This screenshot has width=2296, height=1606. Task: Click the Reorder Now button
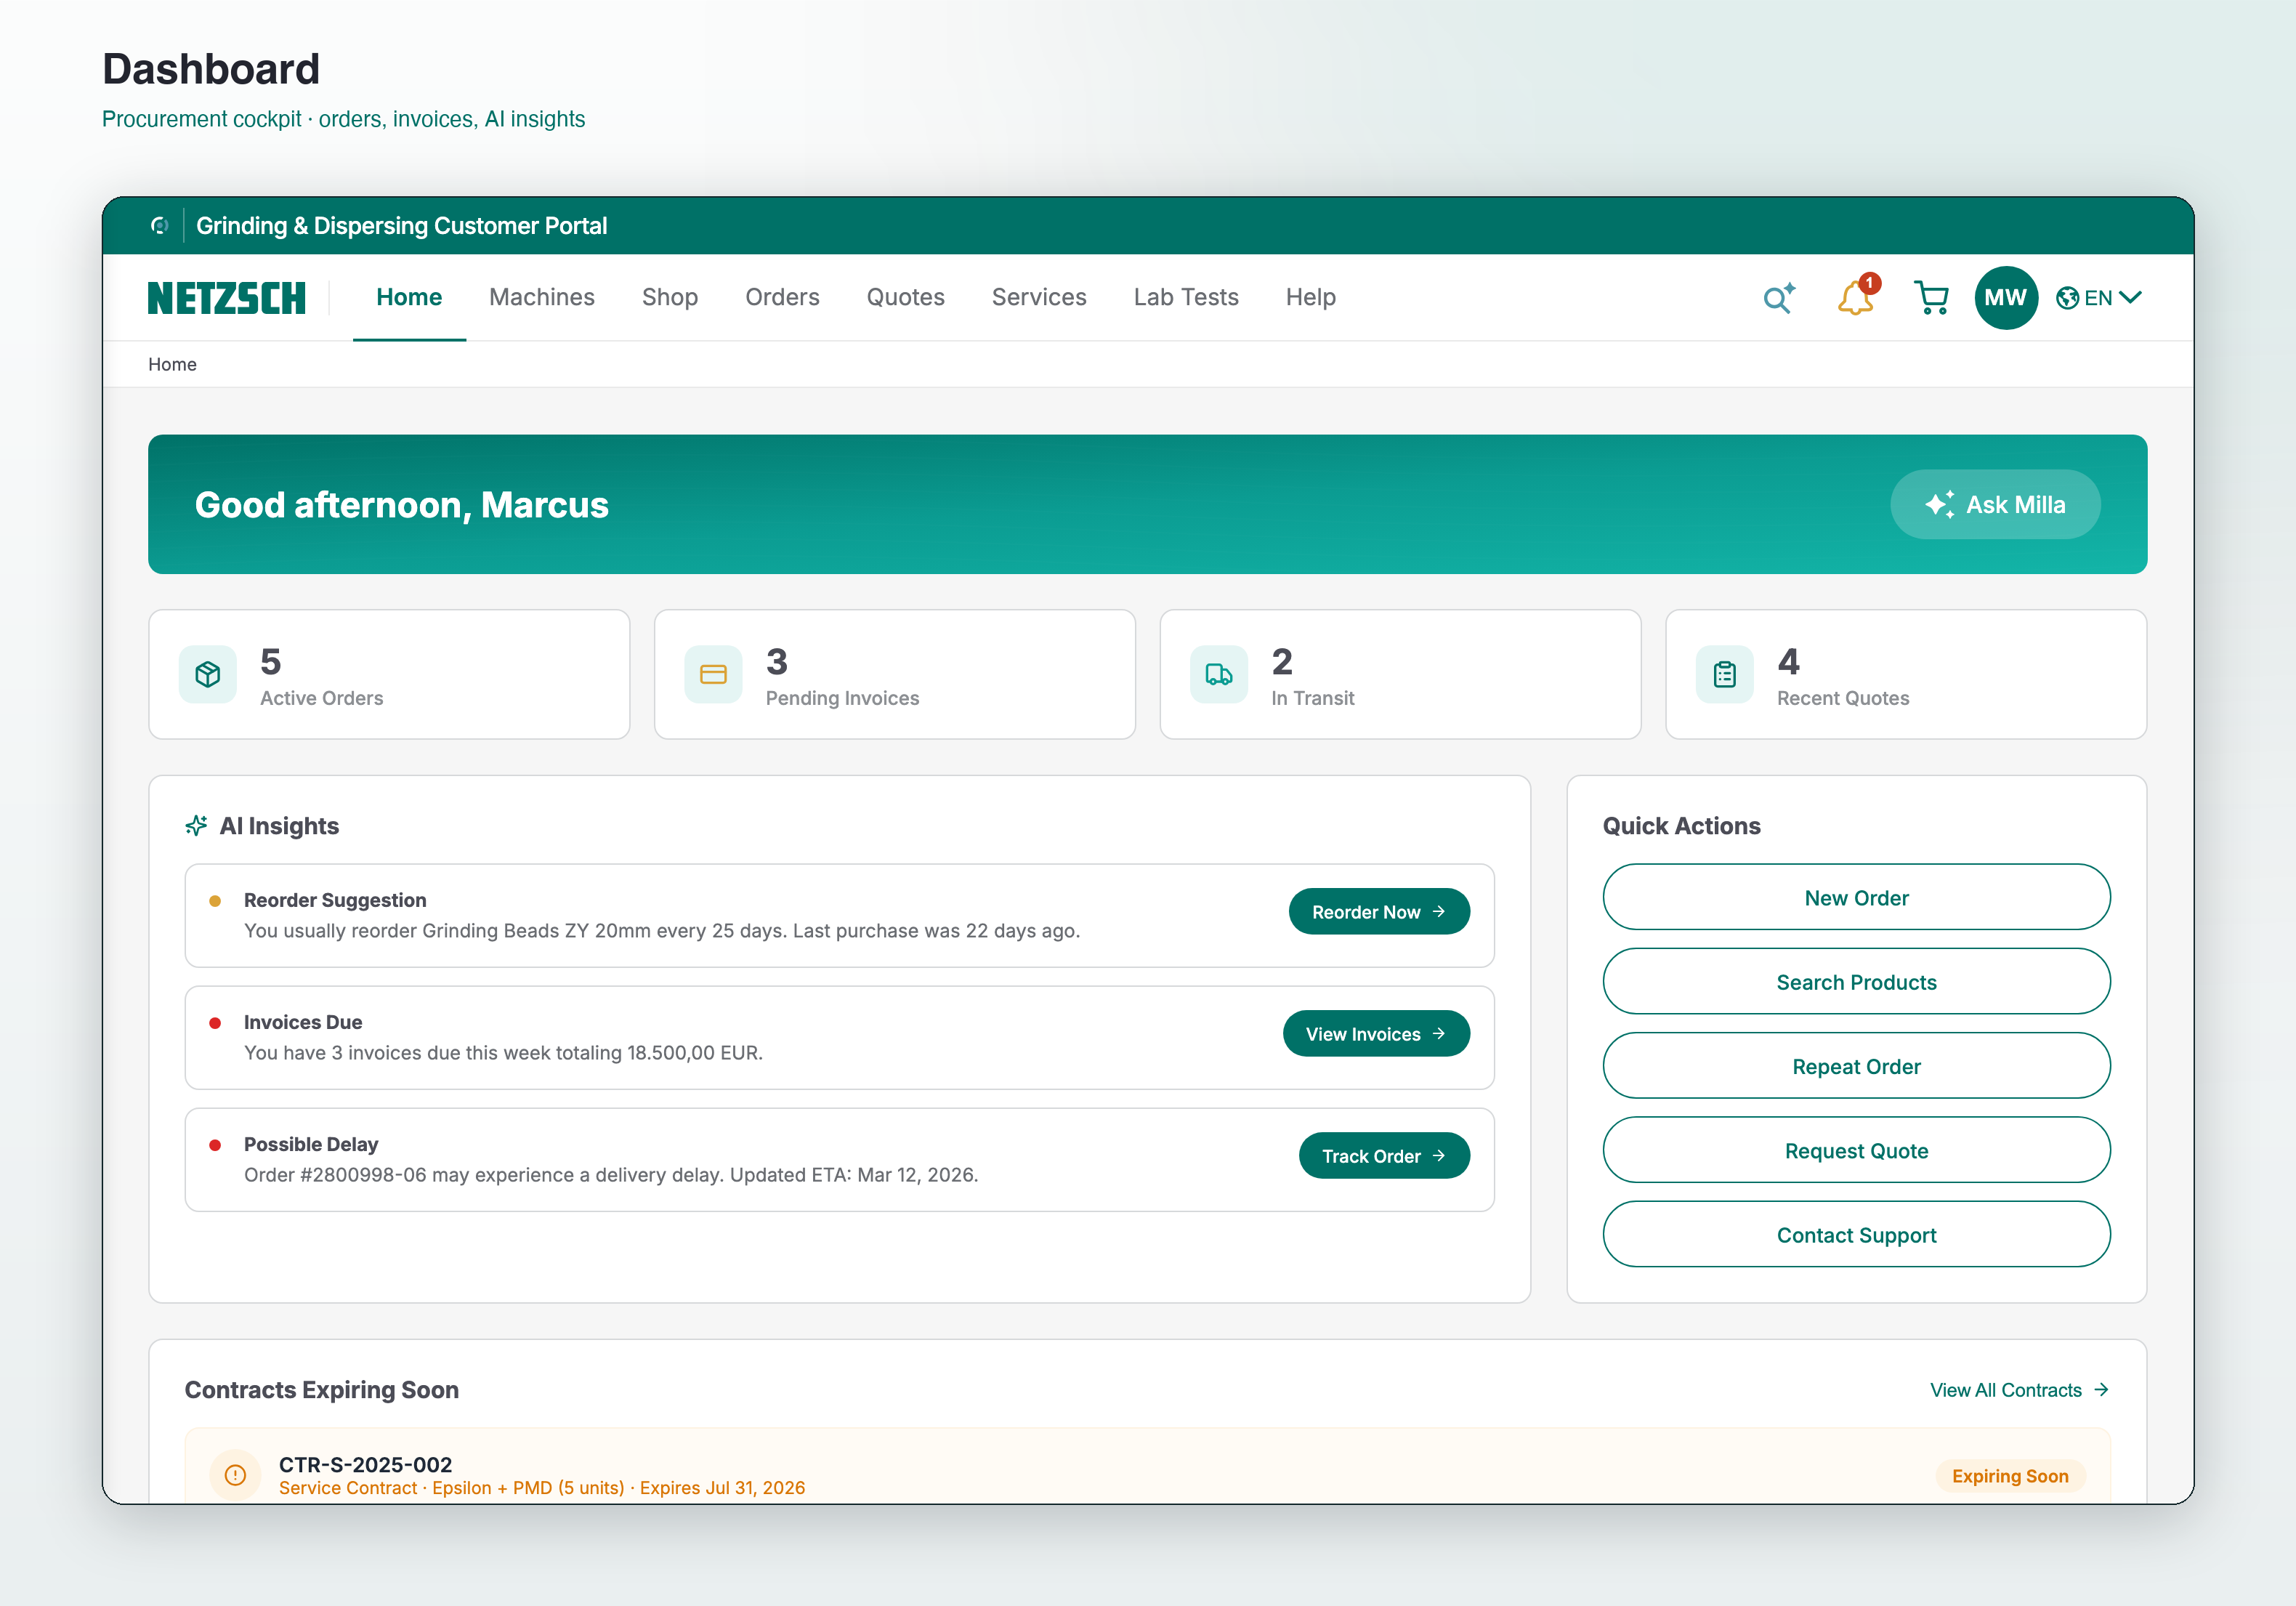(1379, 912)
